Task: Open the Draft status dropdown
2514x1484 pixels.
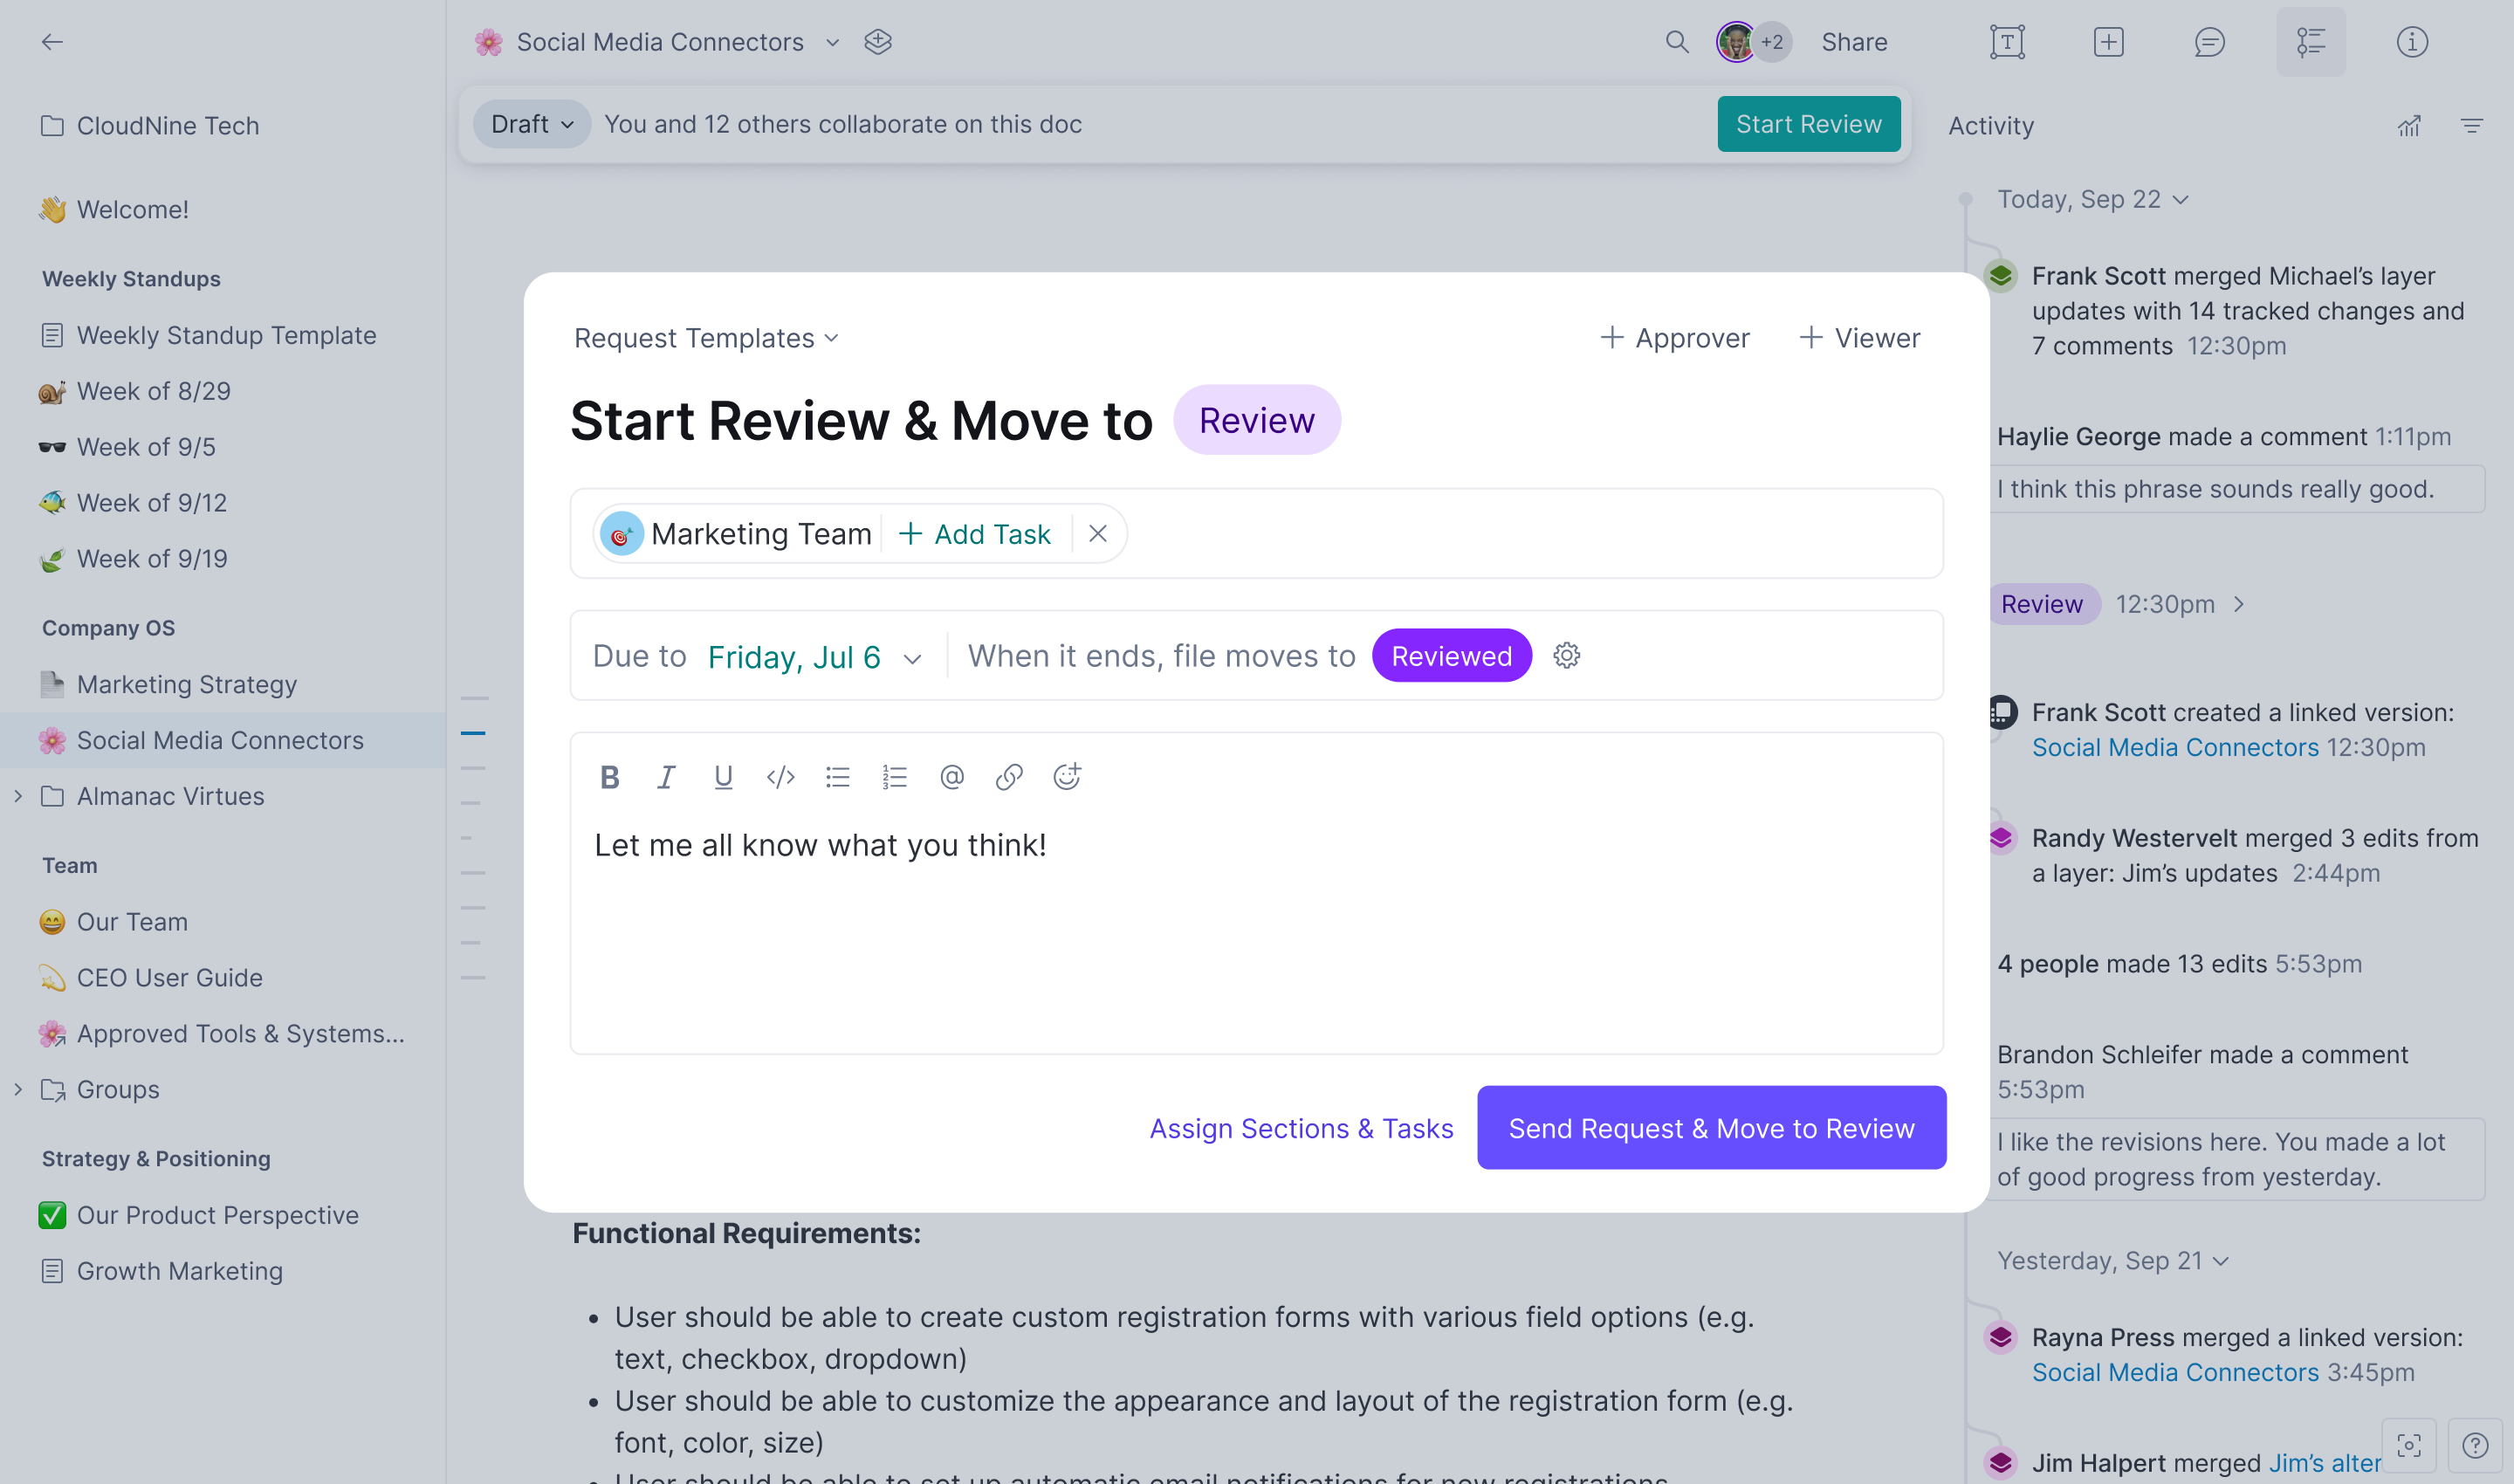Action: click(532, 124)
